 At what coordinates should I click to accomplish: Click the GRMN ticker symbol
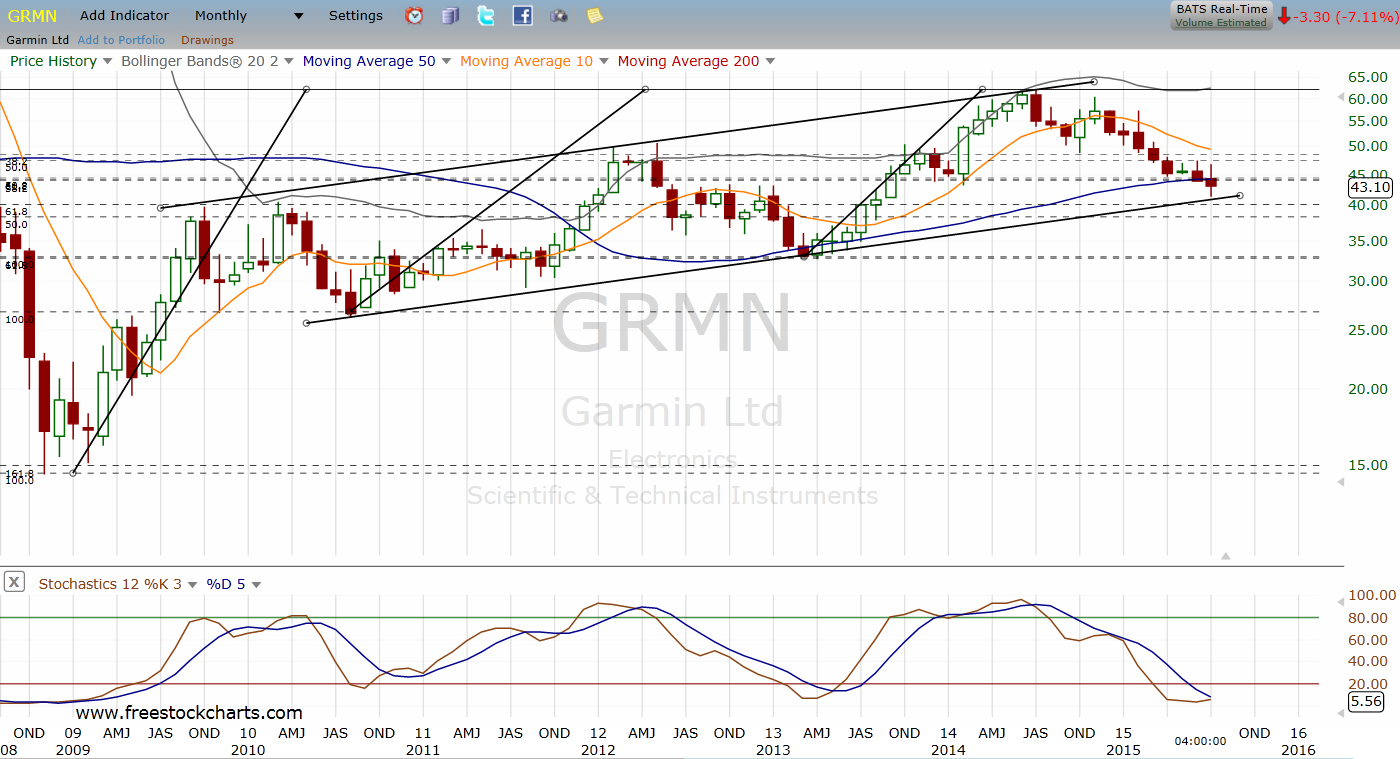click(x=32, y=16)
